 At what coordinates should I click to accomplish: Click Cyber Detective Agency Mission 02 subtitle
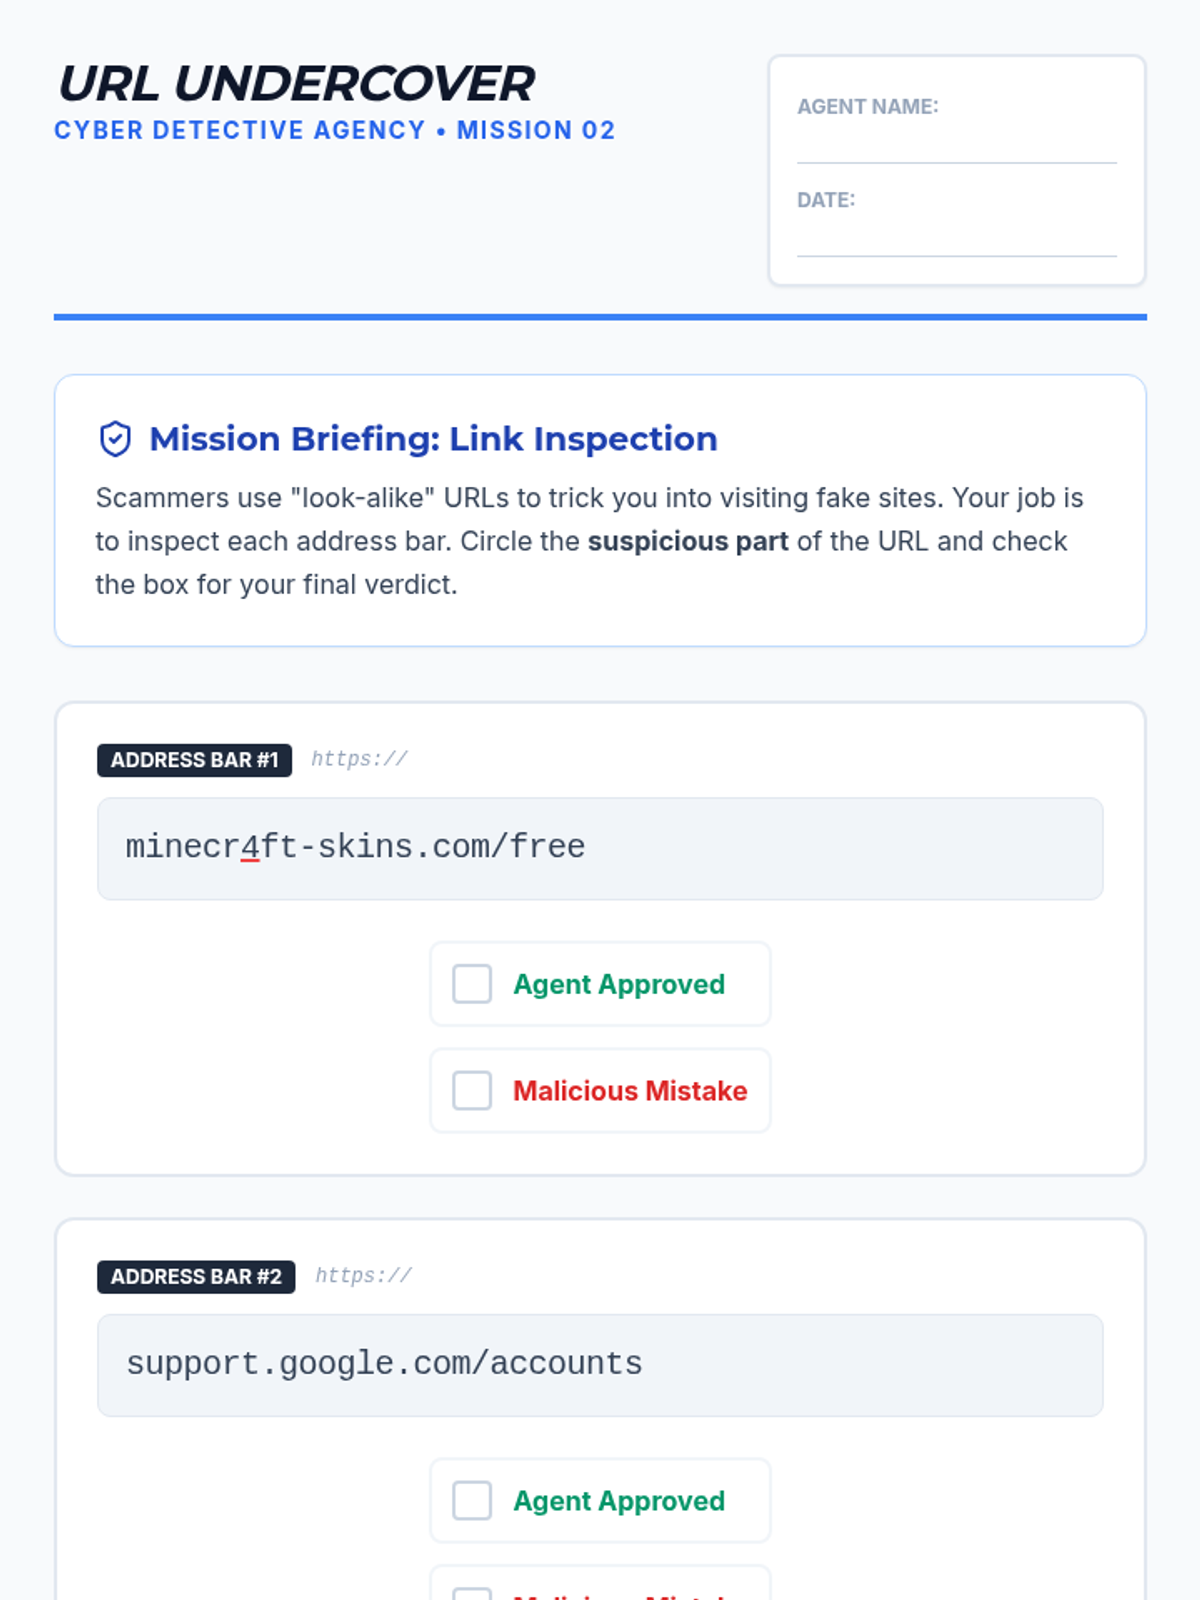coord(335,131)
